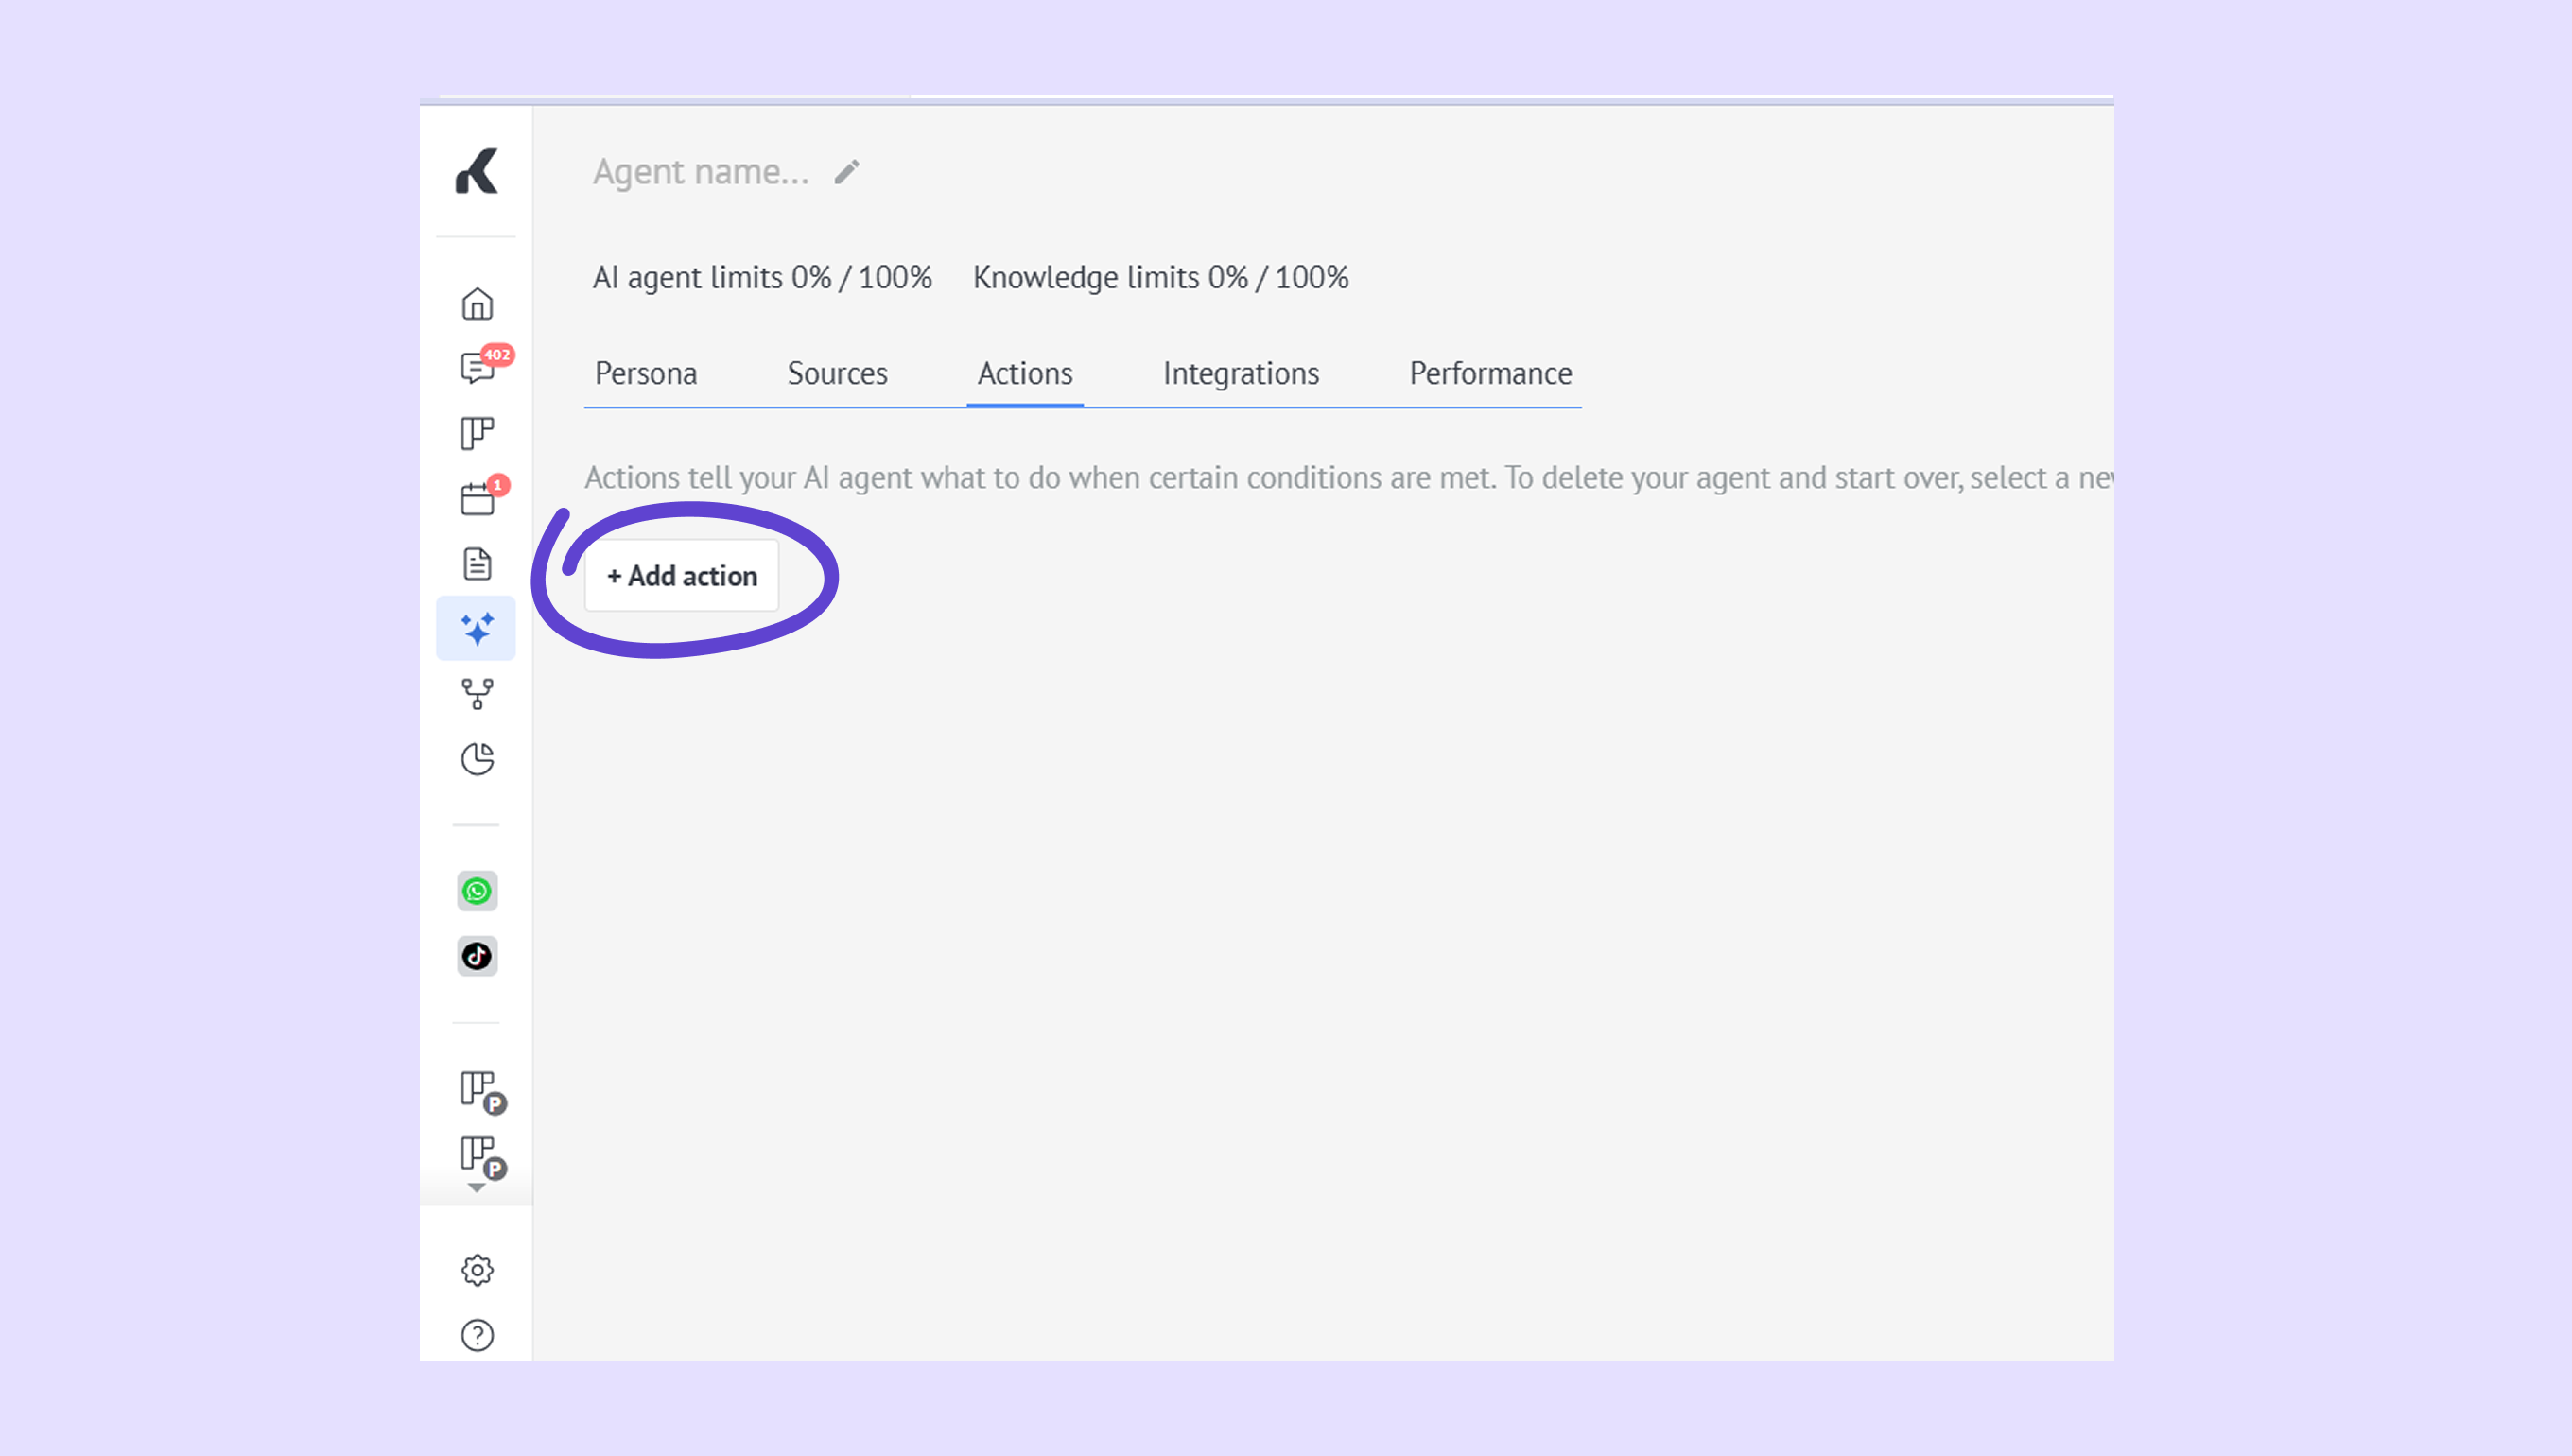Click the Agent name input field

pyautogui.click(x=700, y=172)
